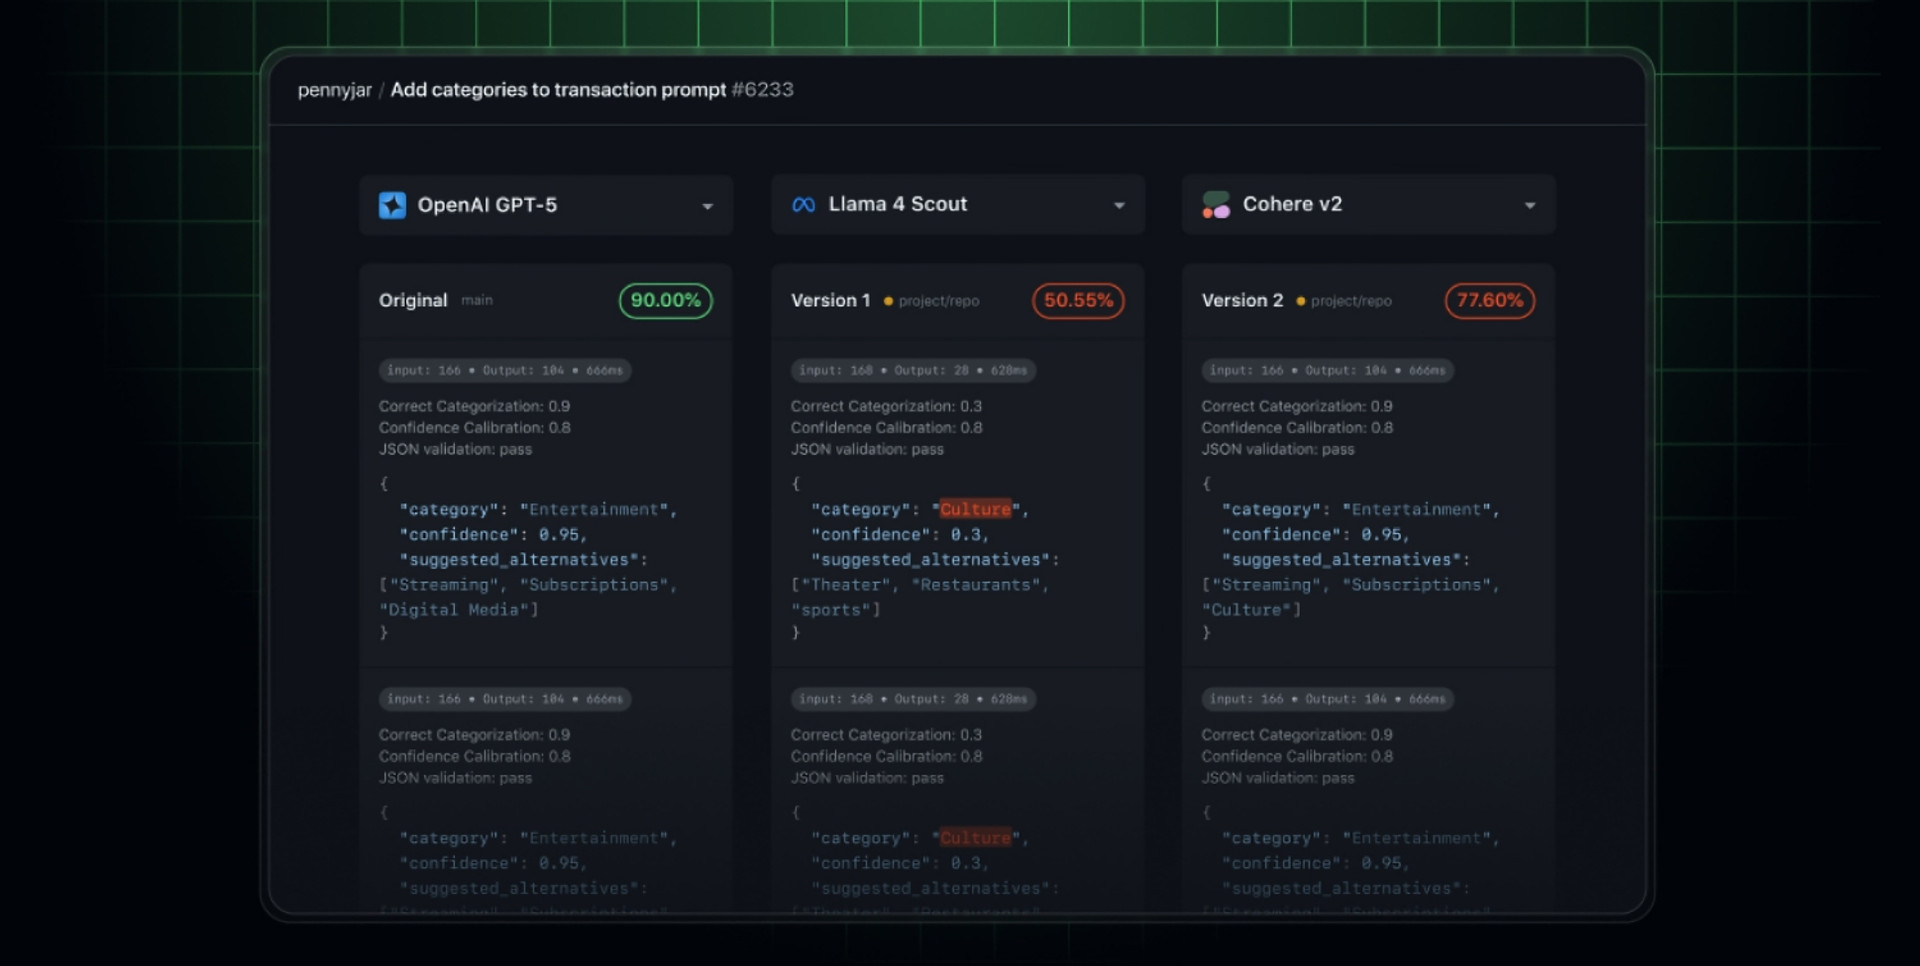Click first "Correct Categorization: 0.3" line in Version 1
Screen dimensions: 1920x966
coord(886,406)
